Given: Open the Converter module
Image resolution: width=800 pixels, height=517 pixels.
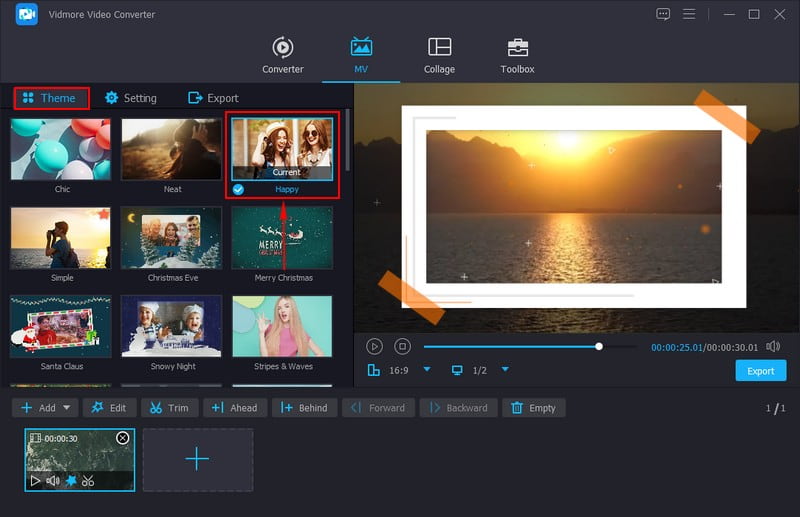Looking at the screenshot, I should [x=283, y=55].
